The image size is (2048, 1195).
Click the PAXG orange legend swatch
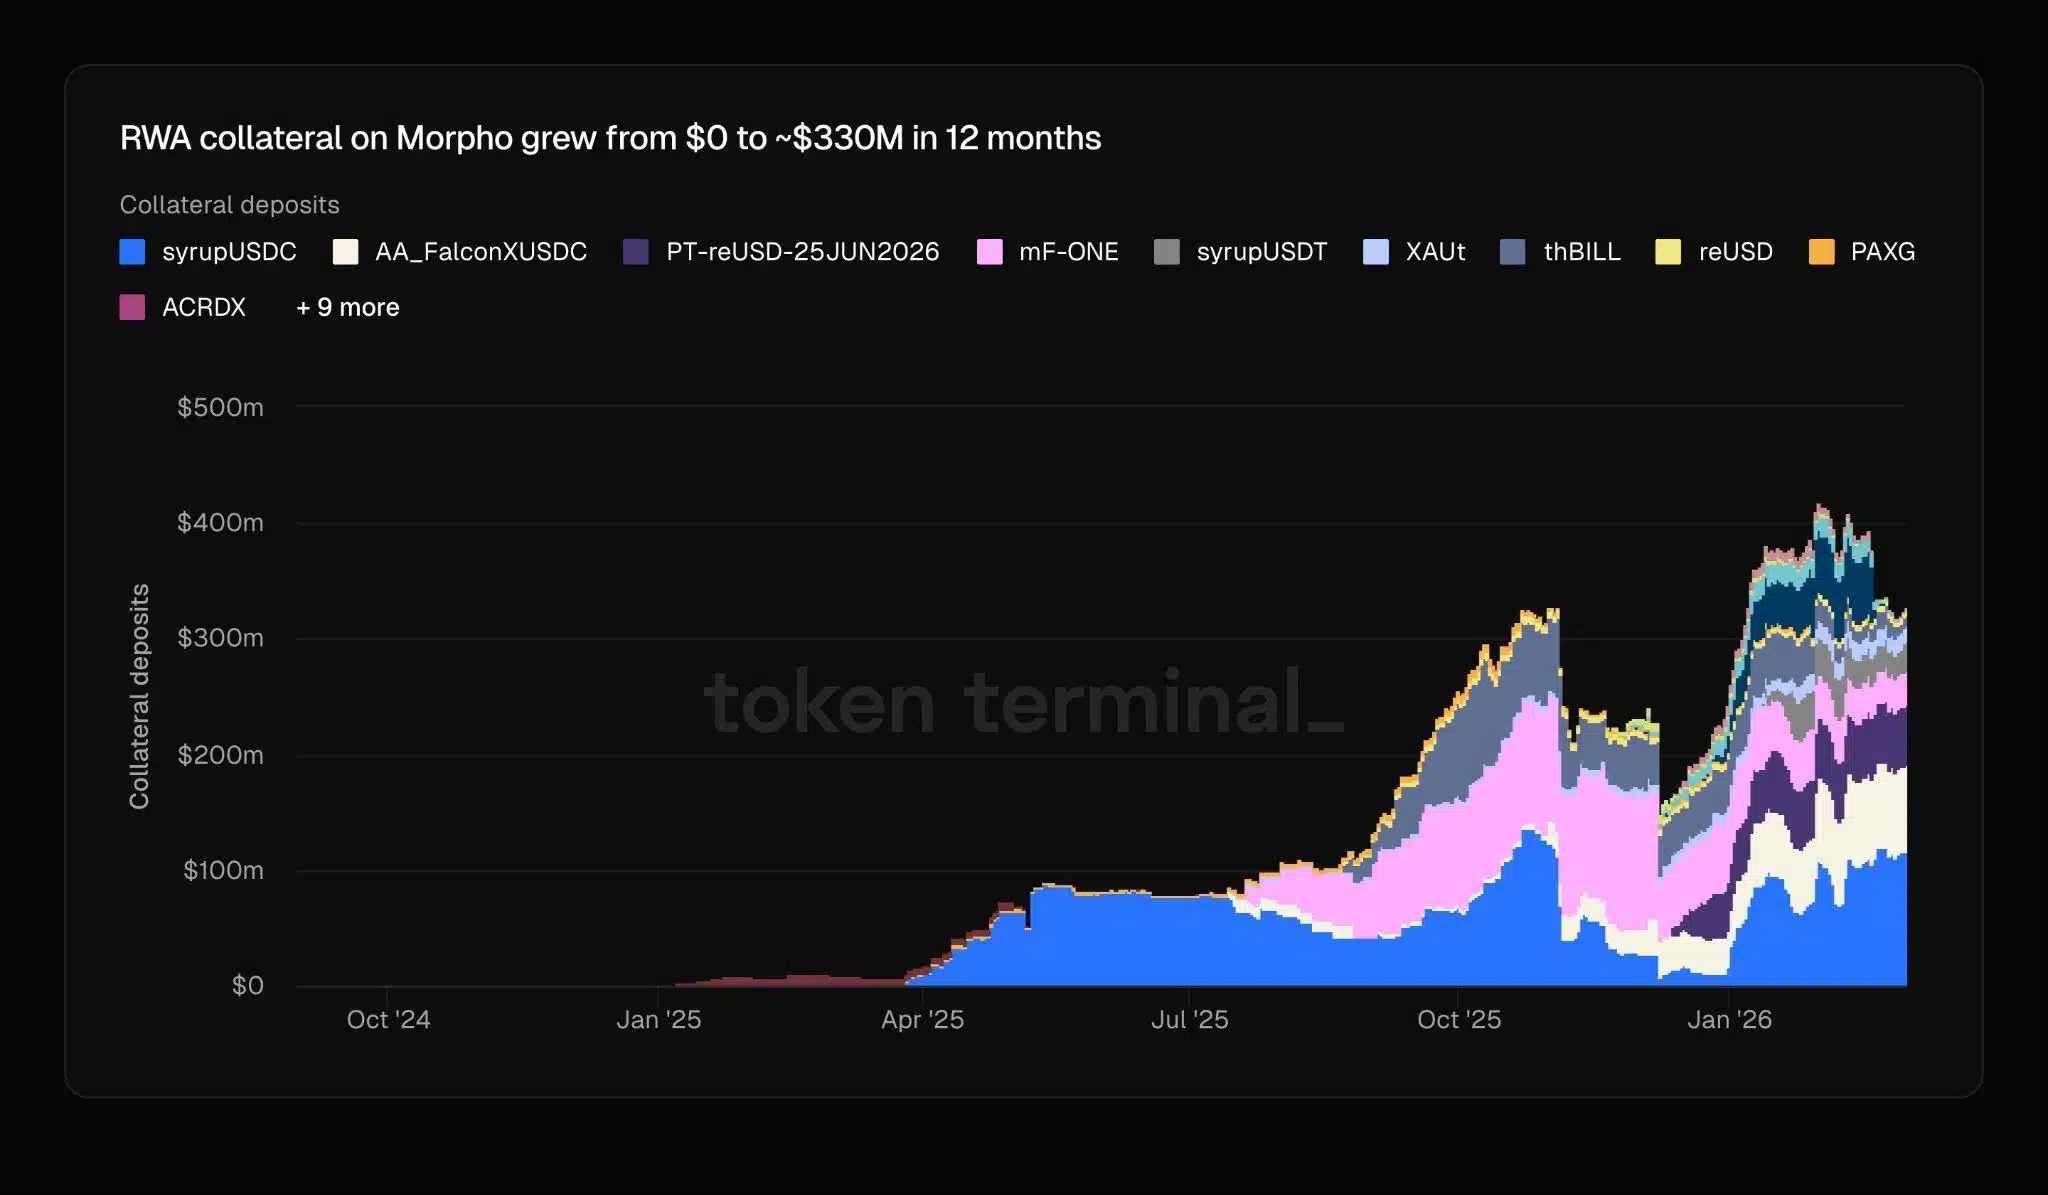pos(1821,252)
